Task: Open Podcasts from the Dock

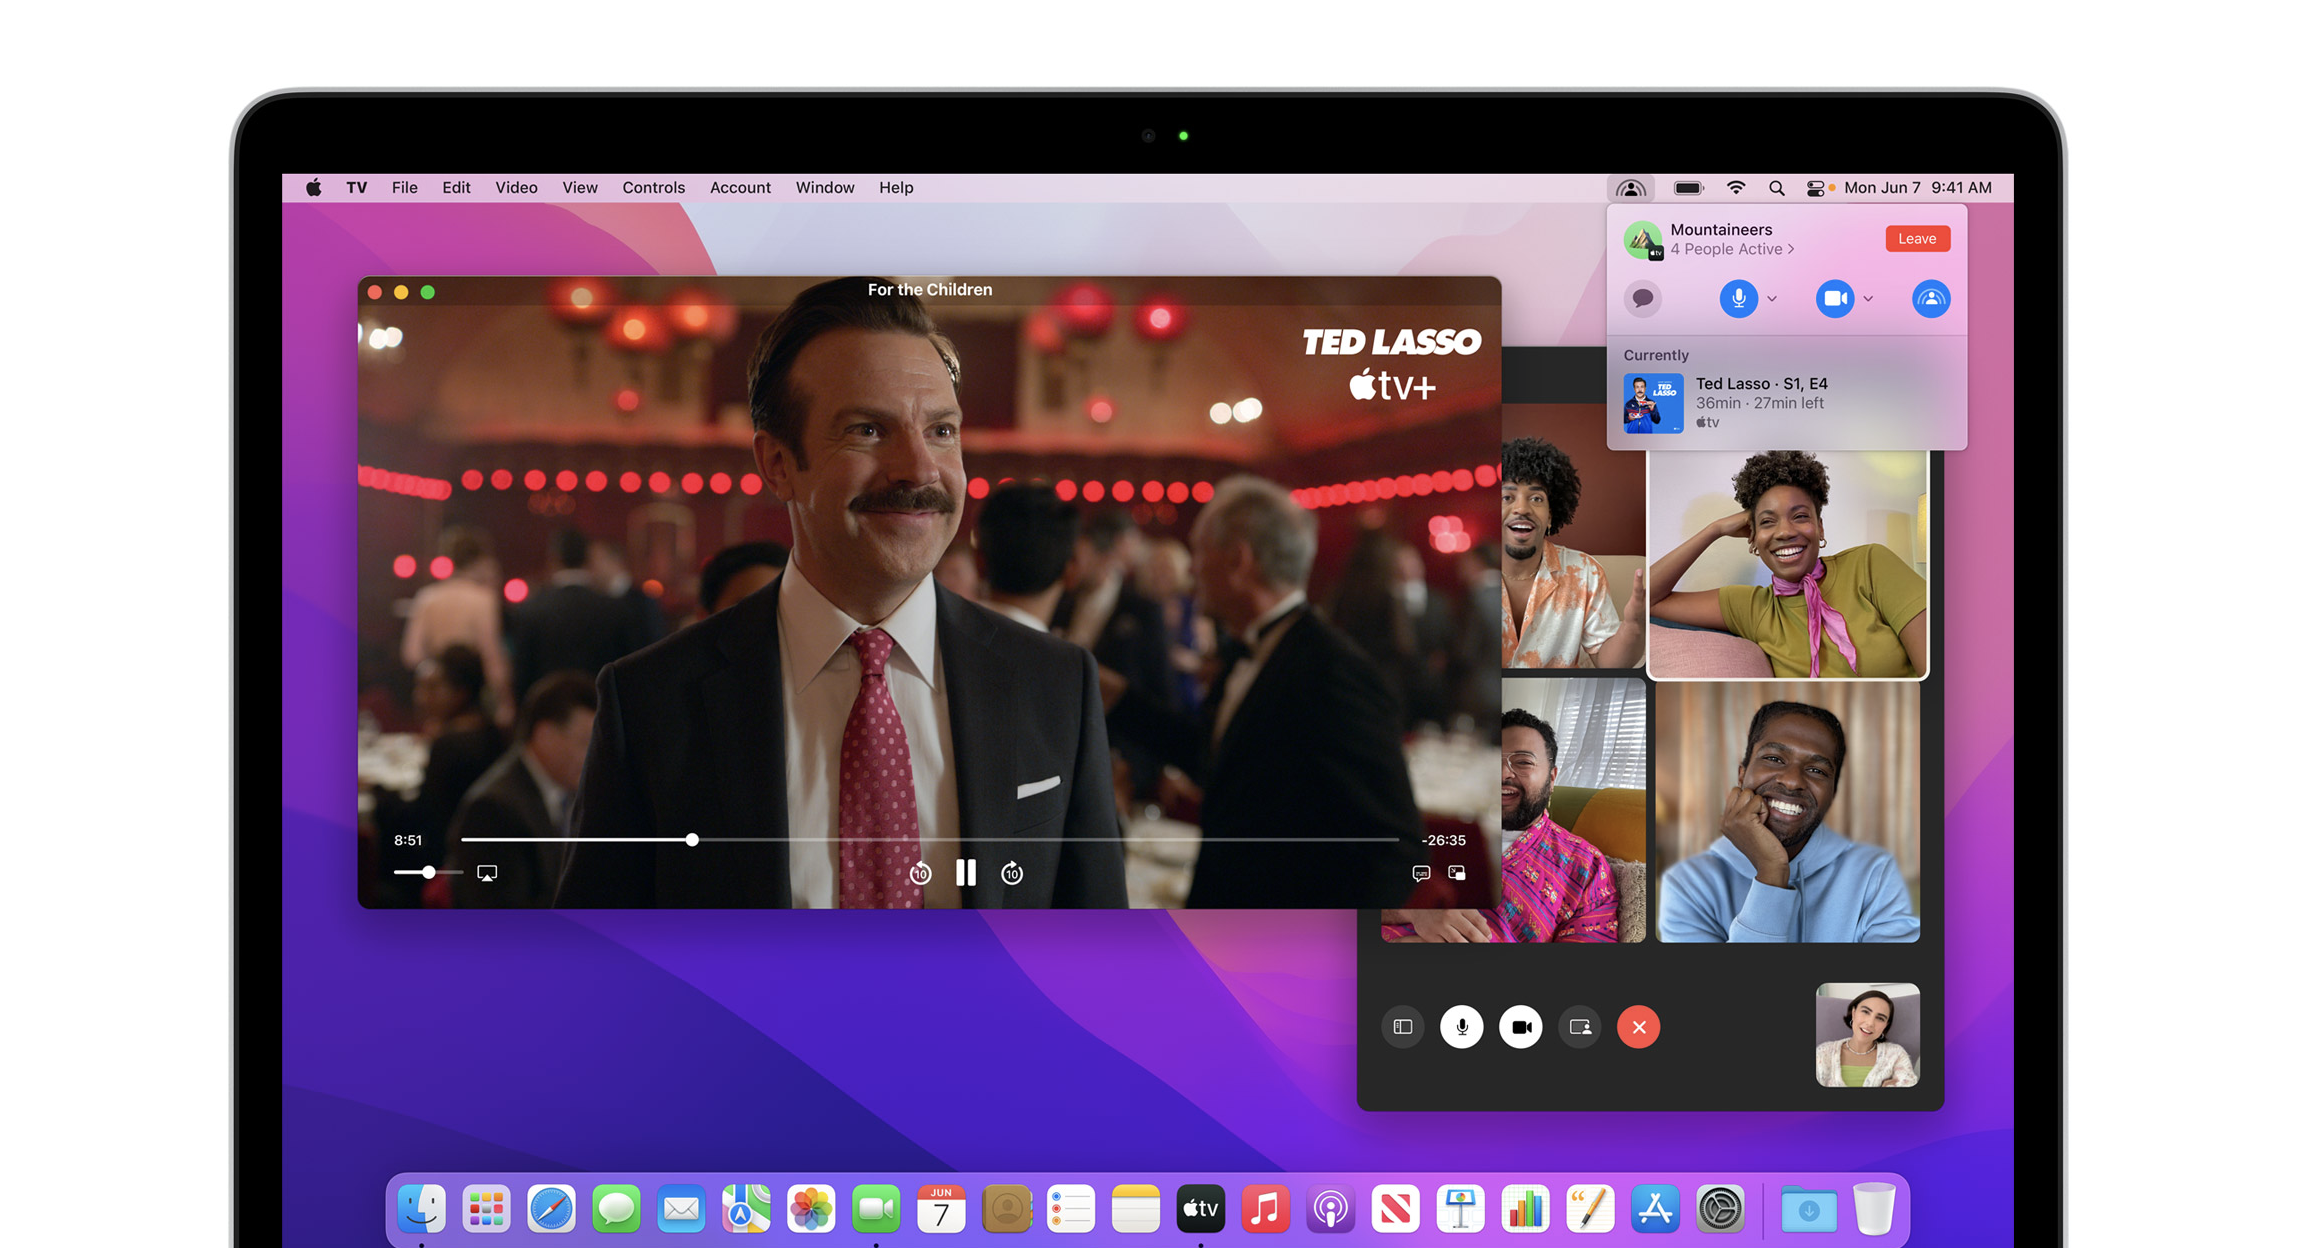Action: [1330, 1209]
